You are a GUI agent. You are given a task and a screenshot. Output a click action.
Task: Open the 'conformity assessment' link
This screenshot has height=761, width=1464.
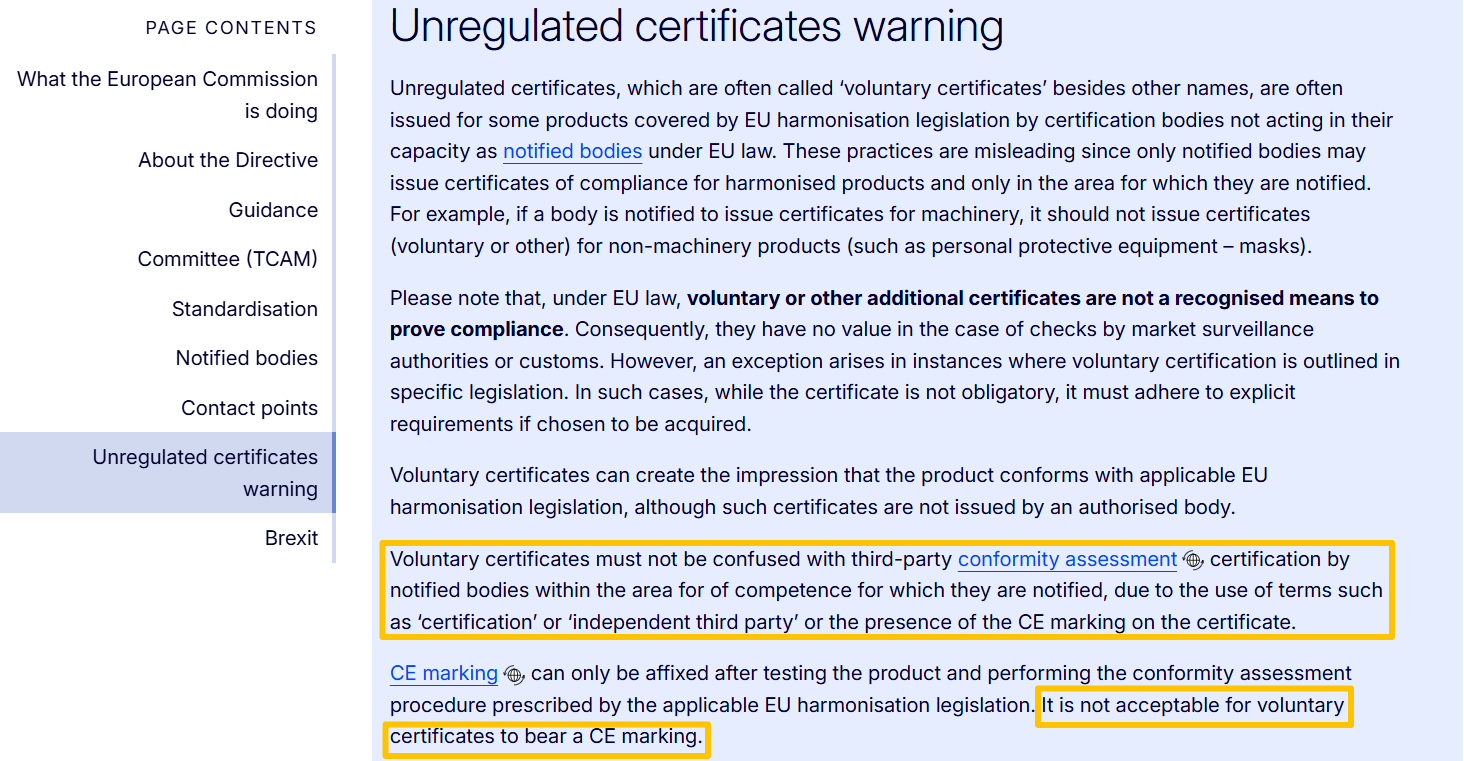[1067, 559]
